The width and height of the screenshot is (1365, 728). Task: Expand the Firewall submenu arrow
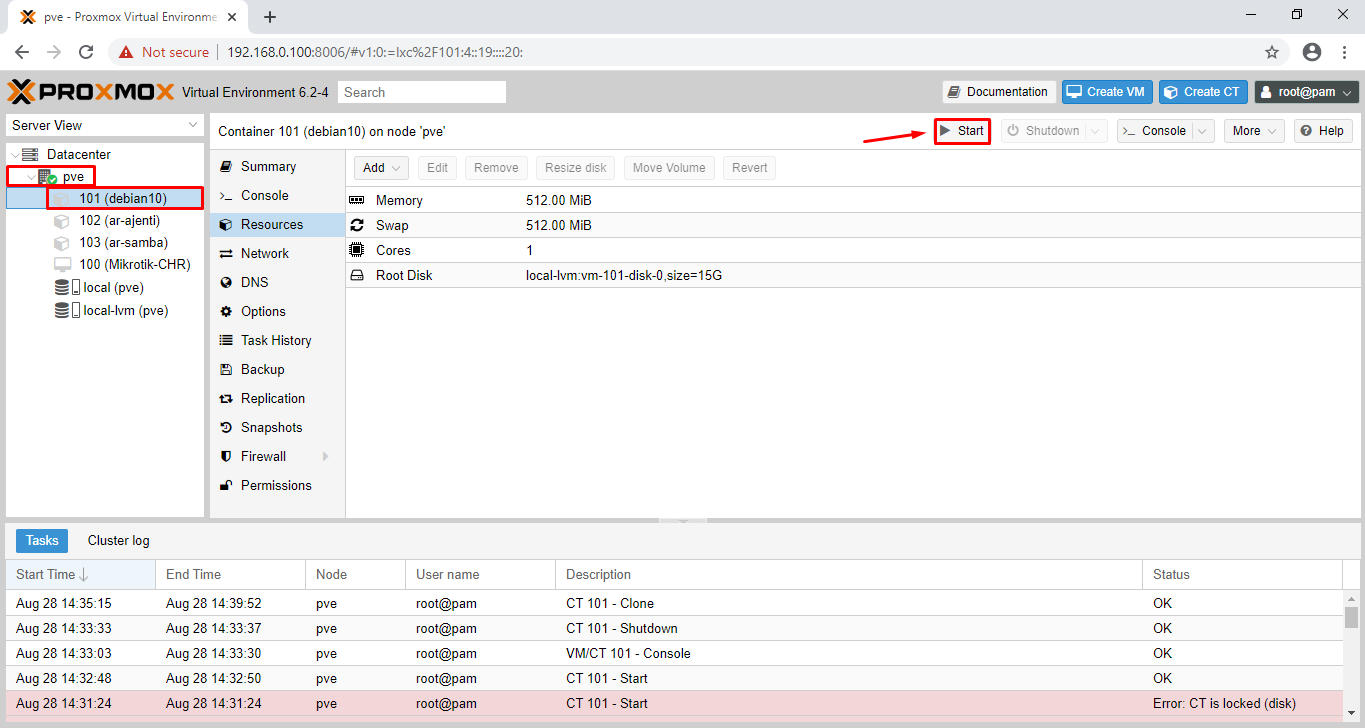pyautogui.click(x=325, y=457)
